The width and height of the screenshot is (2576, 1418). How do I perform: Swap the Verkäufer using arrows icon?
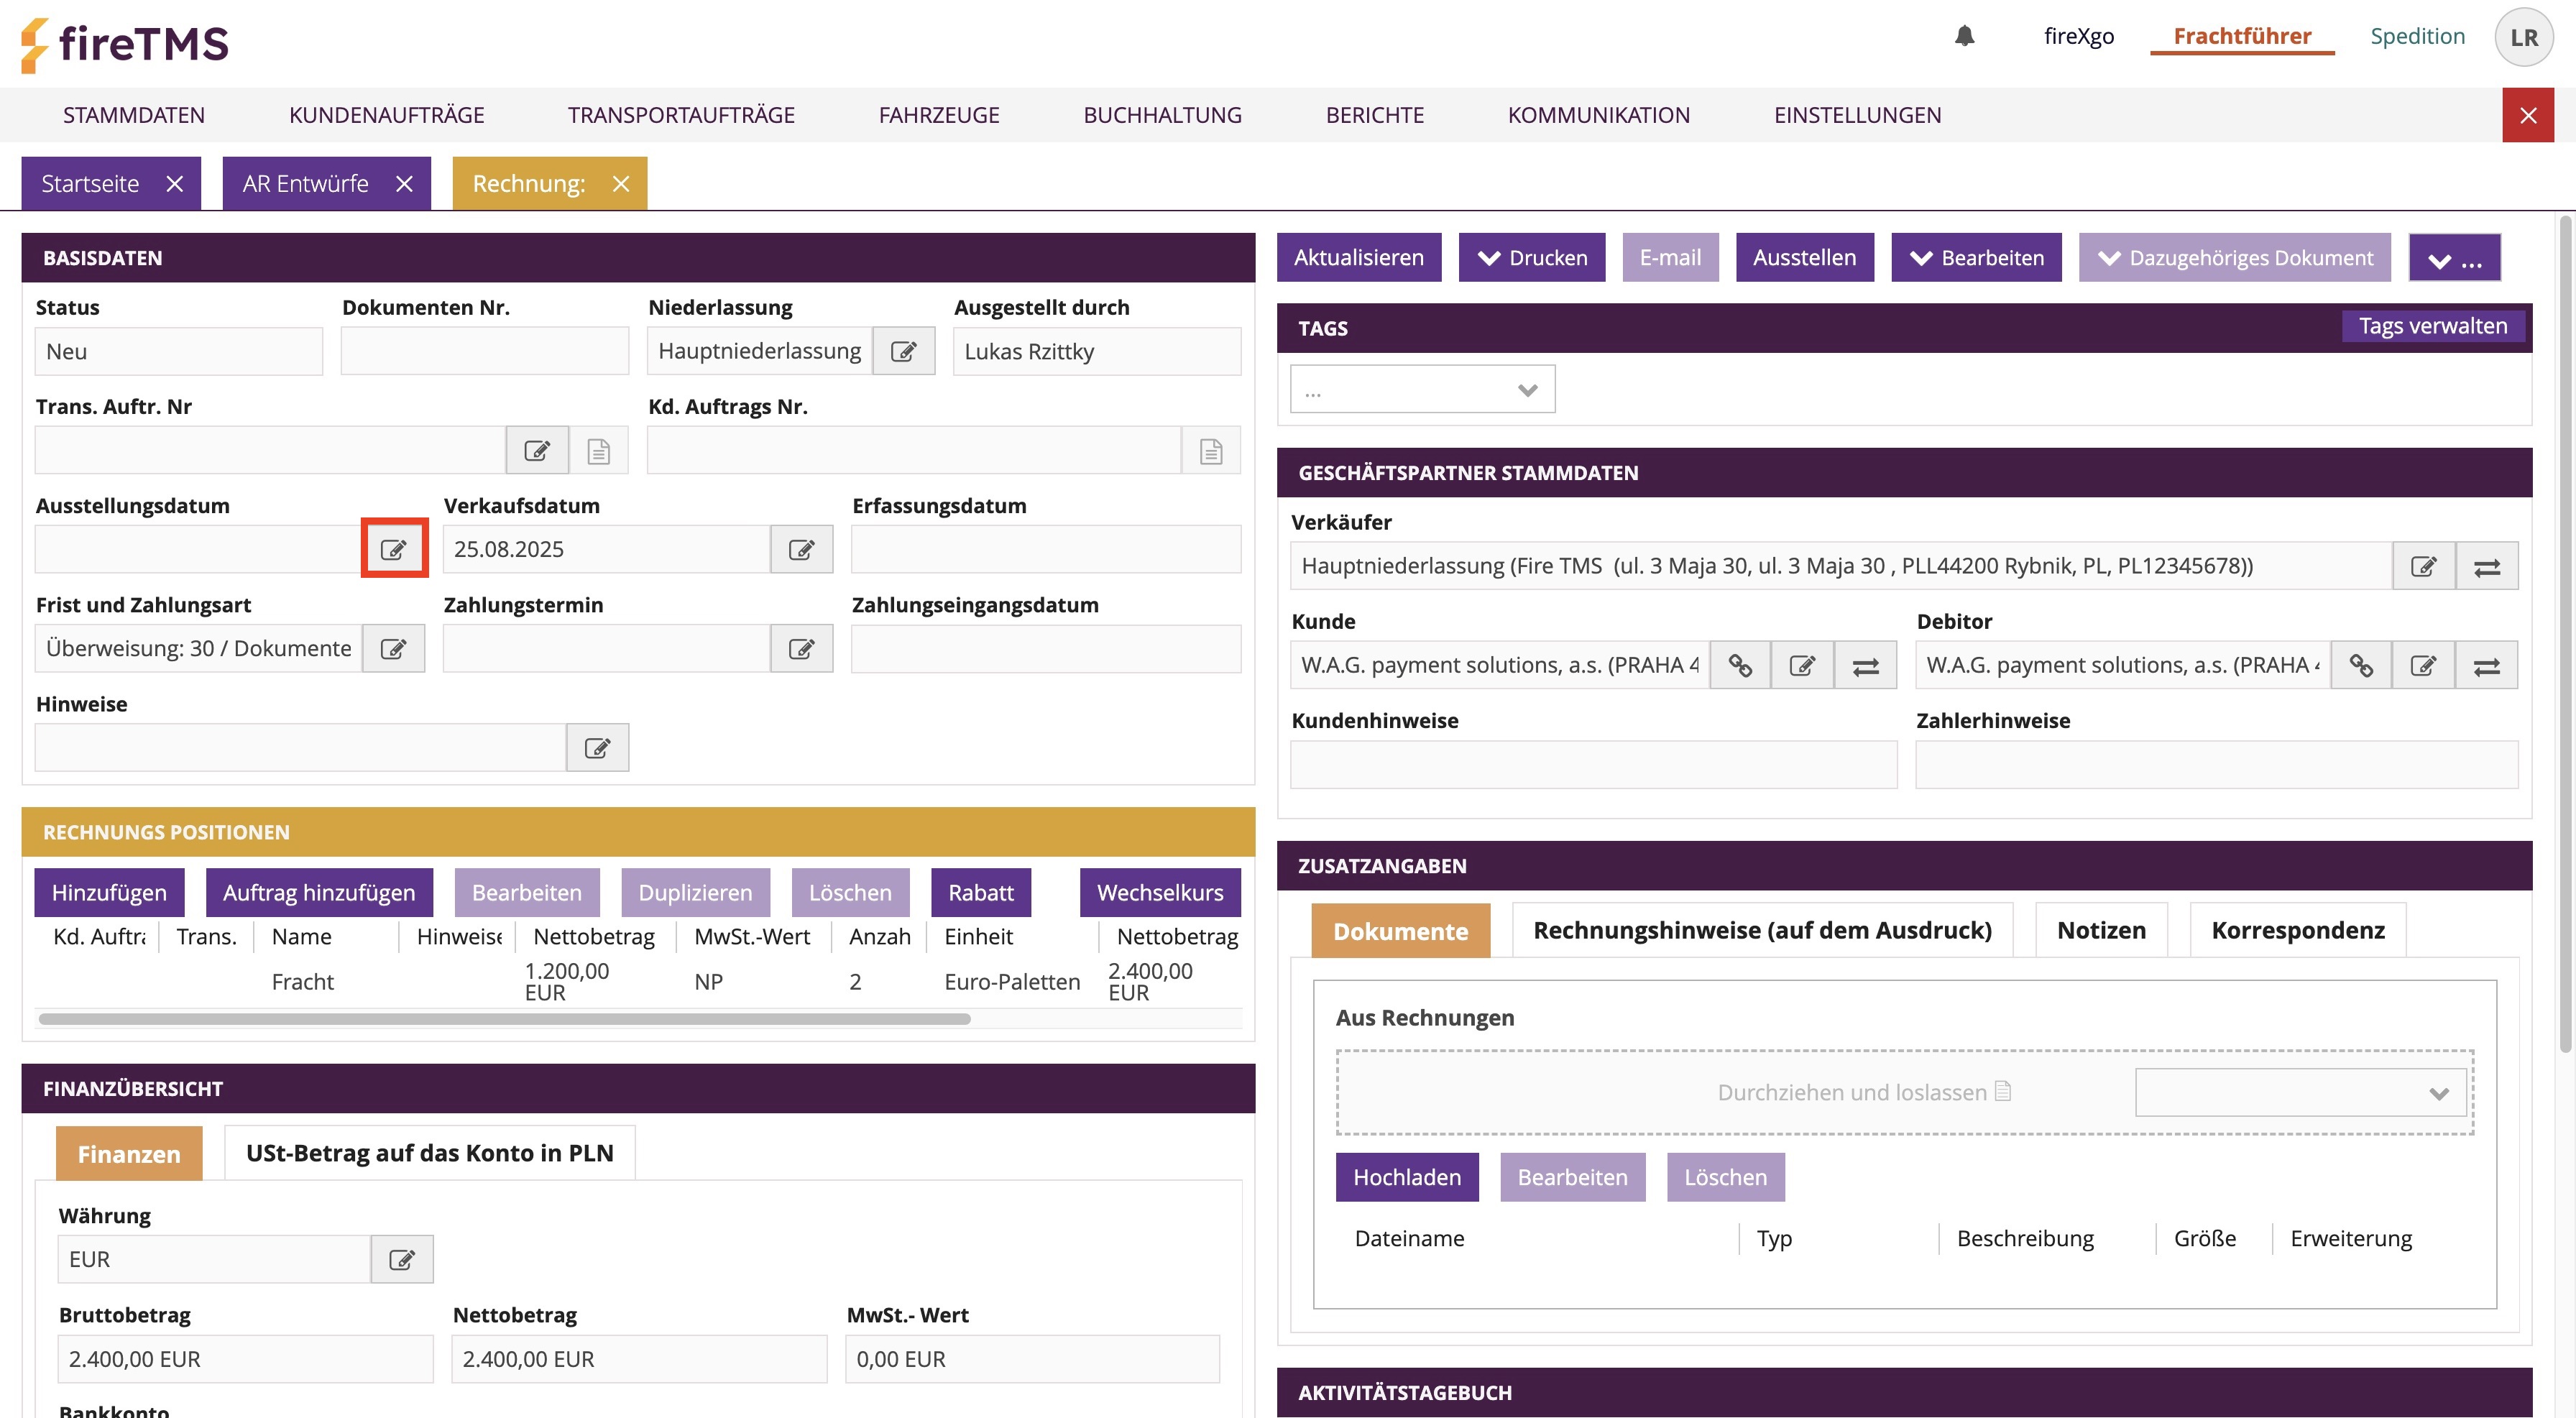[2486, 567]
